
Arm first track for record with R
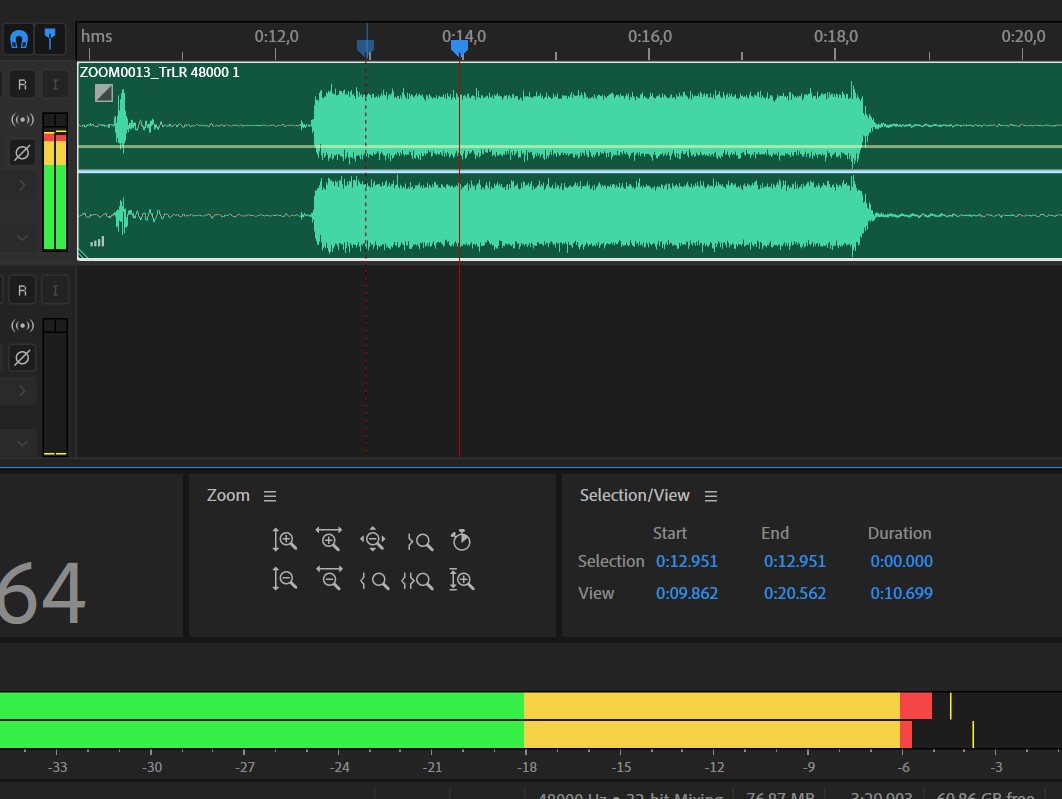click(22, 84)
